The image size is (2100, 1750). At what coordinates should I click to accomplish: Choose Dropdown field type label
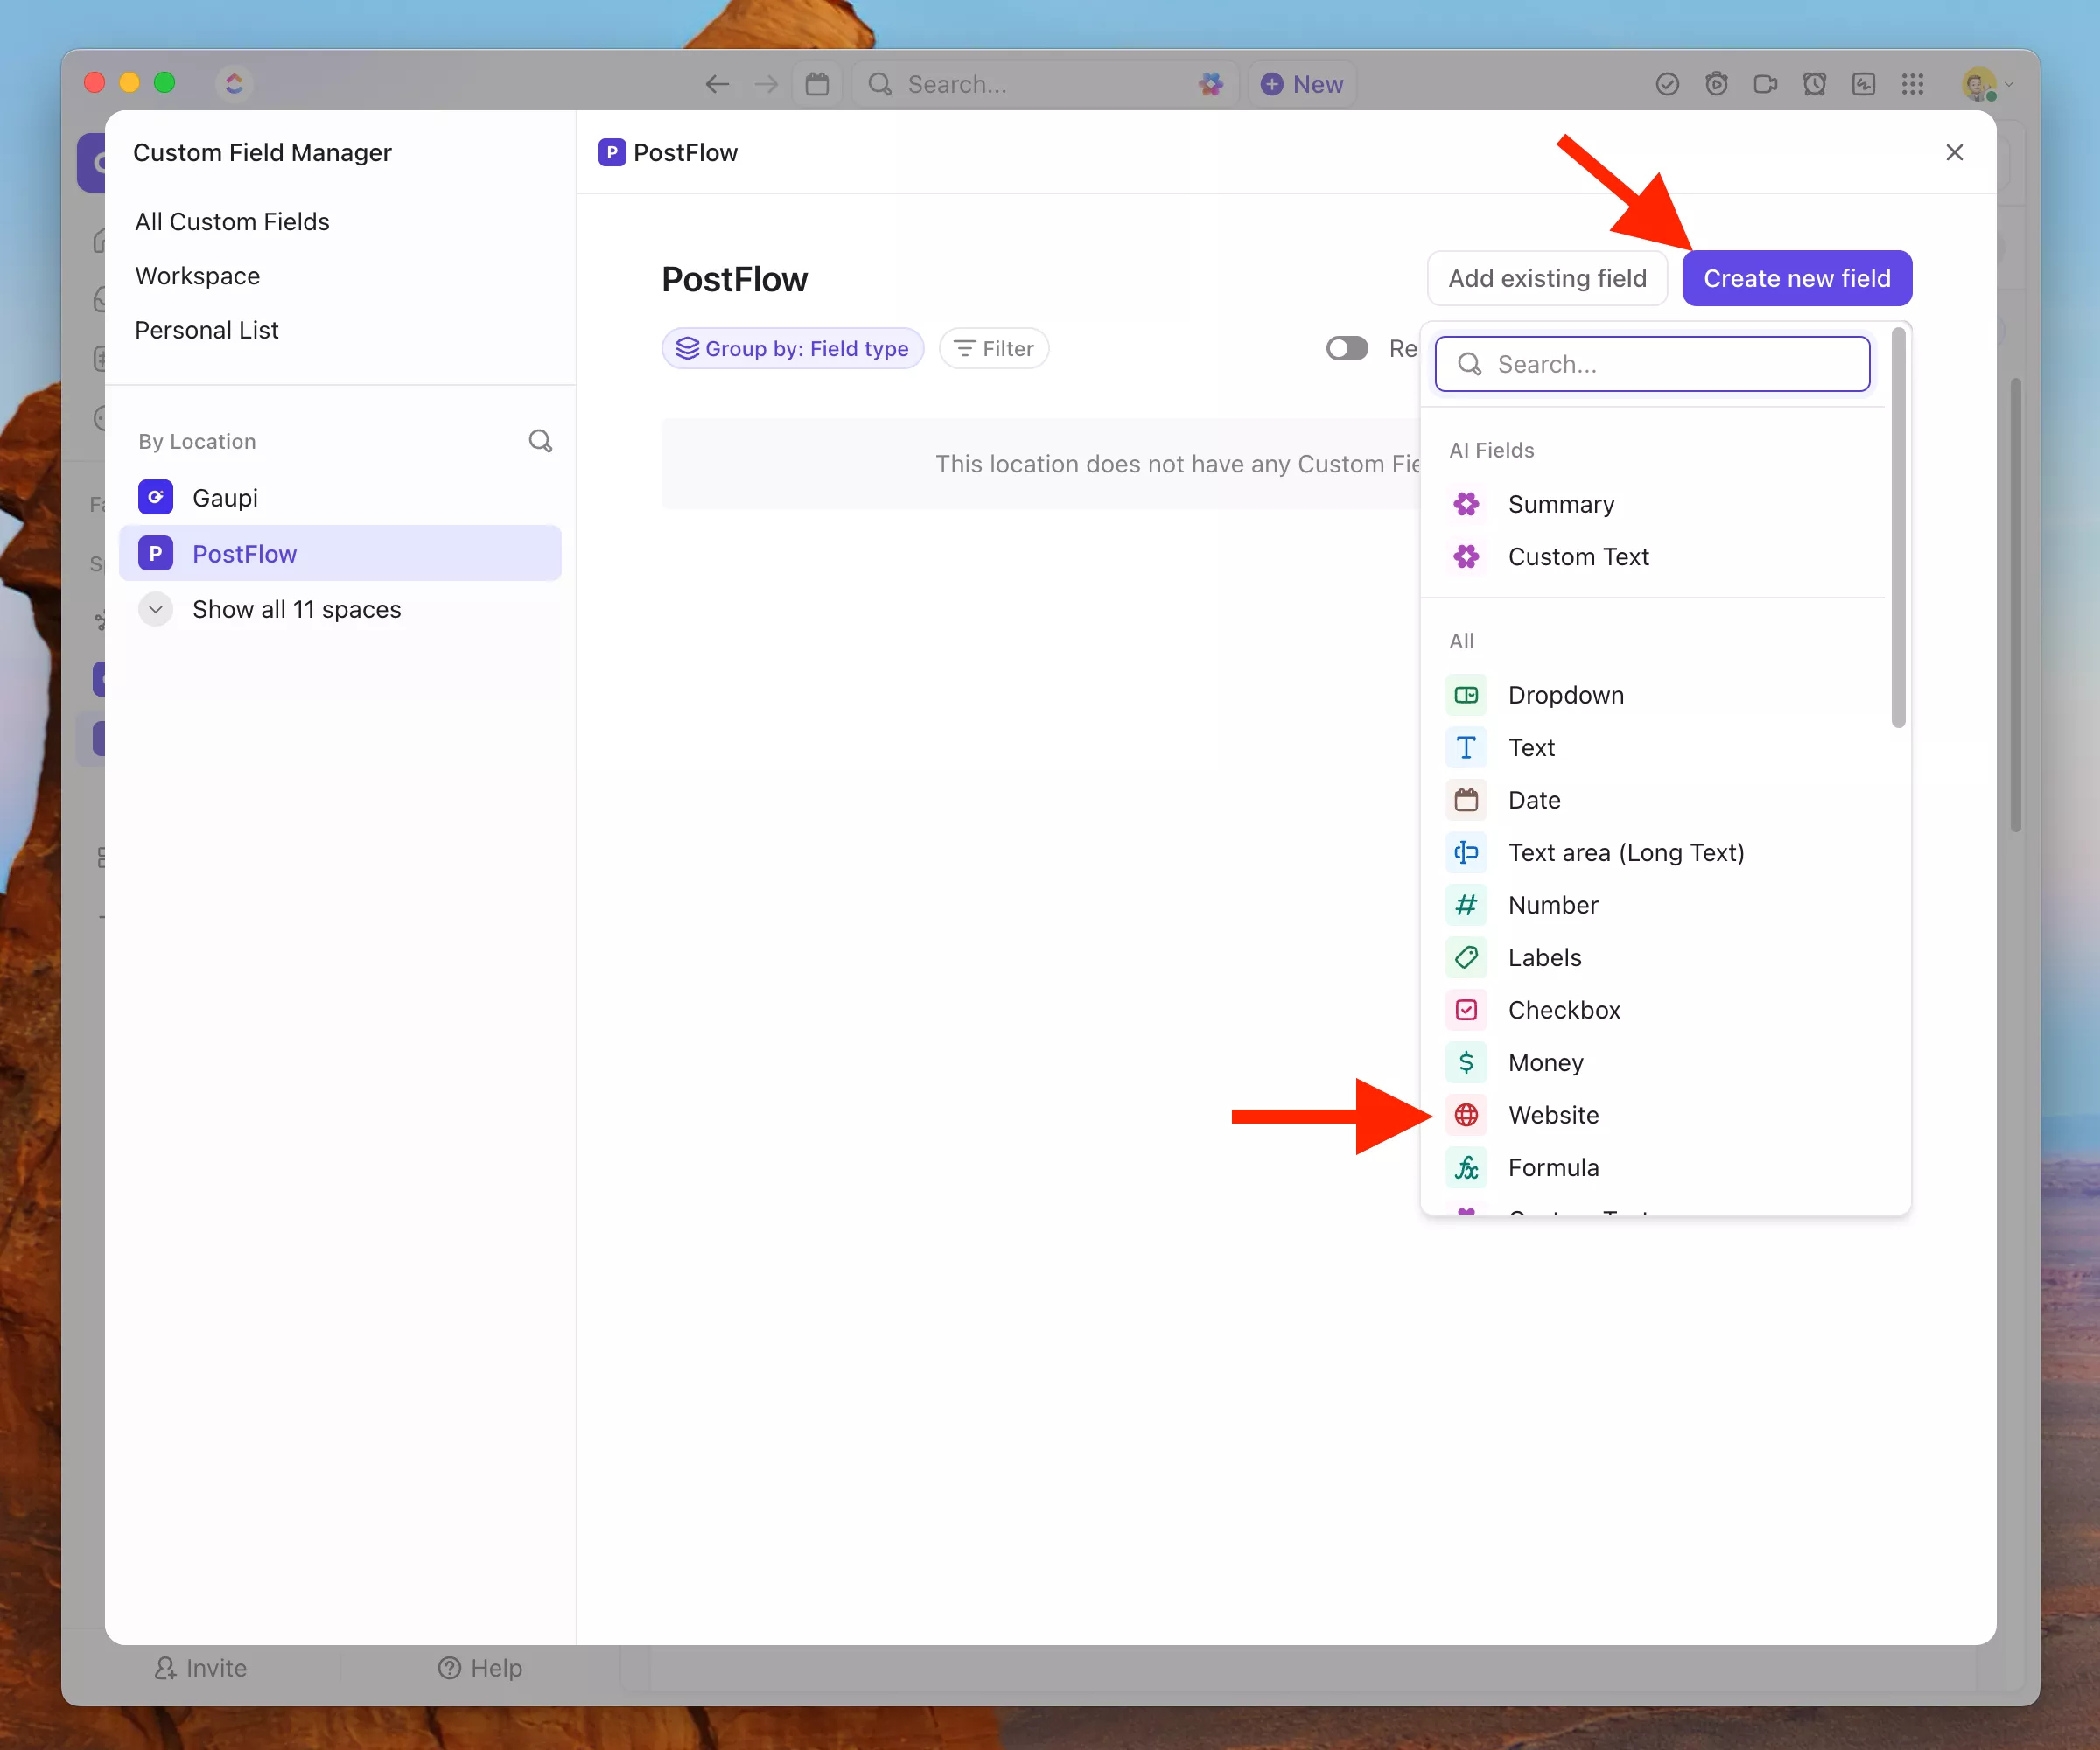point(1566,695)
